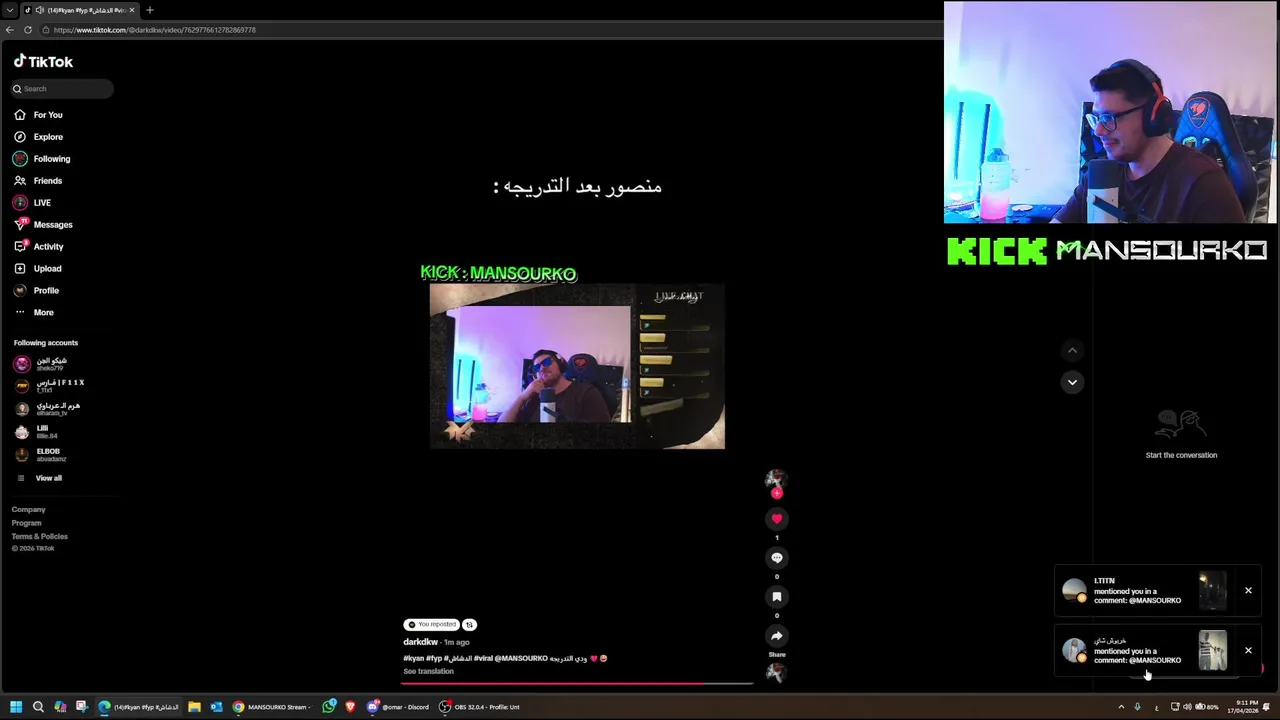Viewport: 1280px width, 720px height.
Task: Seek on the red video progress bar
Action: (578, 684)
